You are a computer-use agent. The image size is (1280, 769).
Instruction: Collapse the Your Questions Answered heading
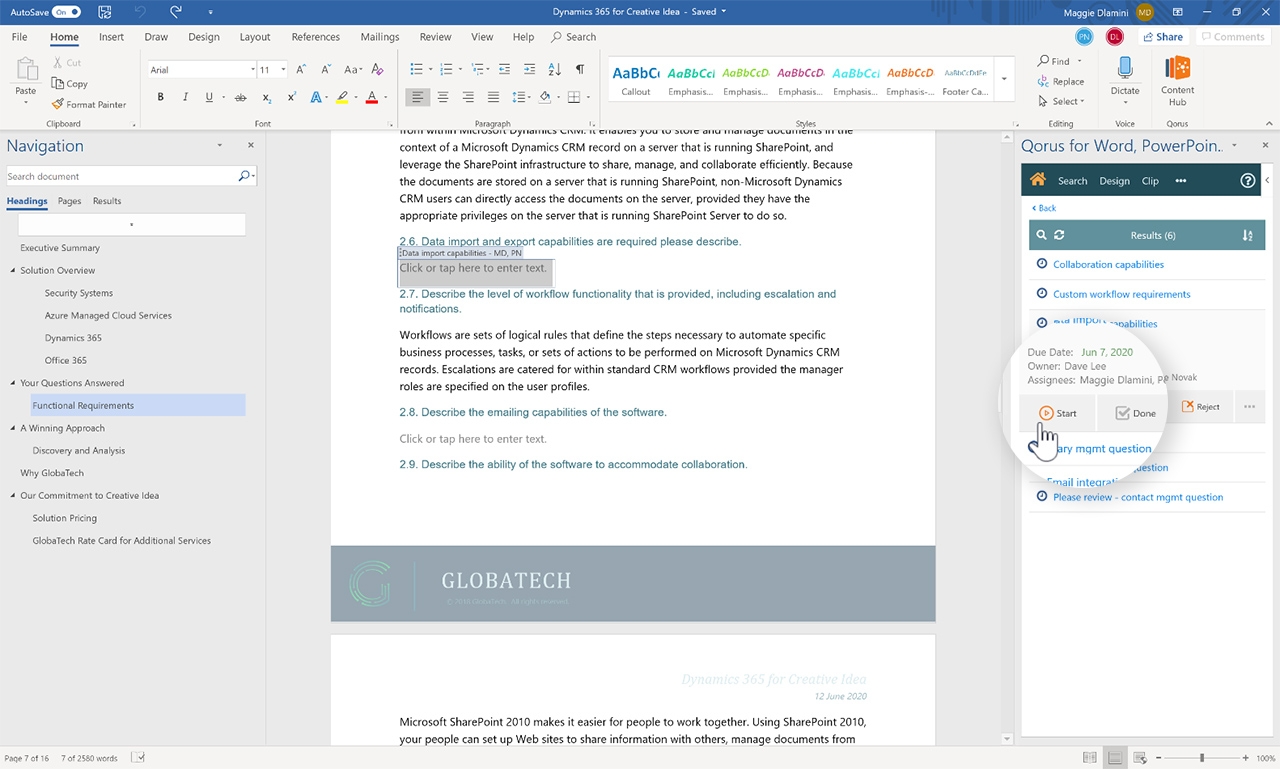point(13,383)
